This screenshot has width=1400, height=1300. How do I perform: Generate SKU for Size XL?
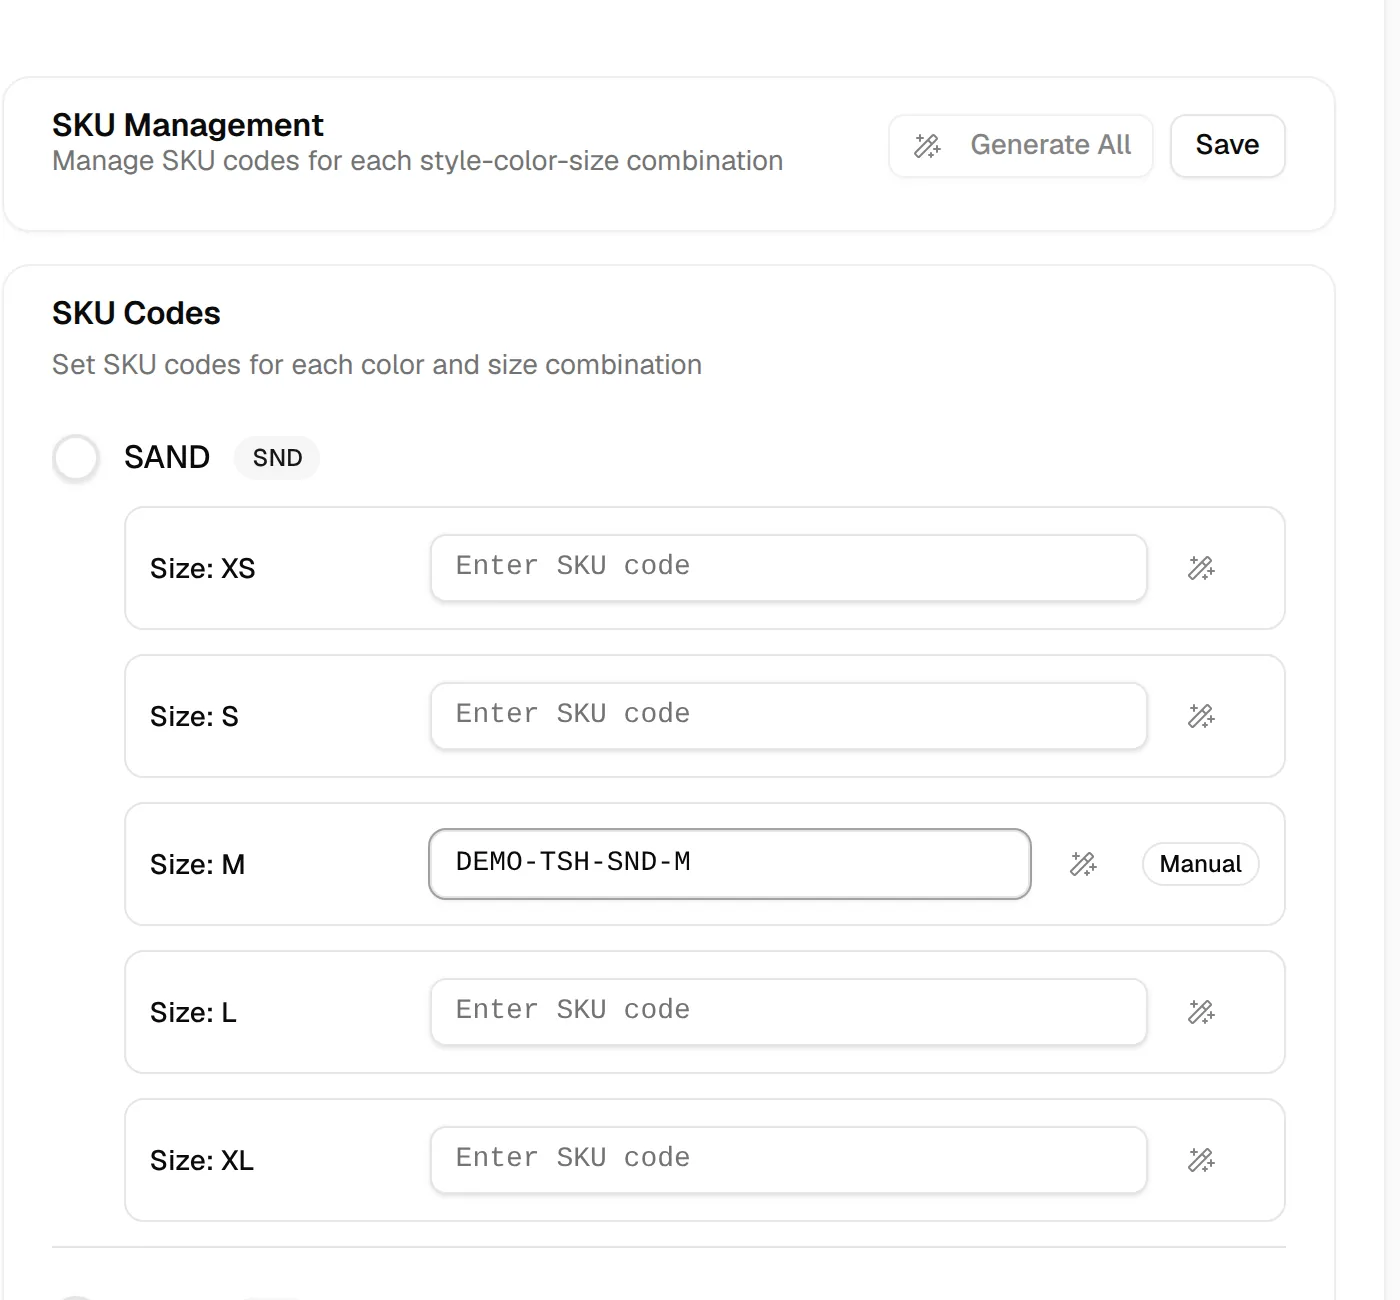[1201, 1160]
